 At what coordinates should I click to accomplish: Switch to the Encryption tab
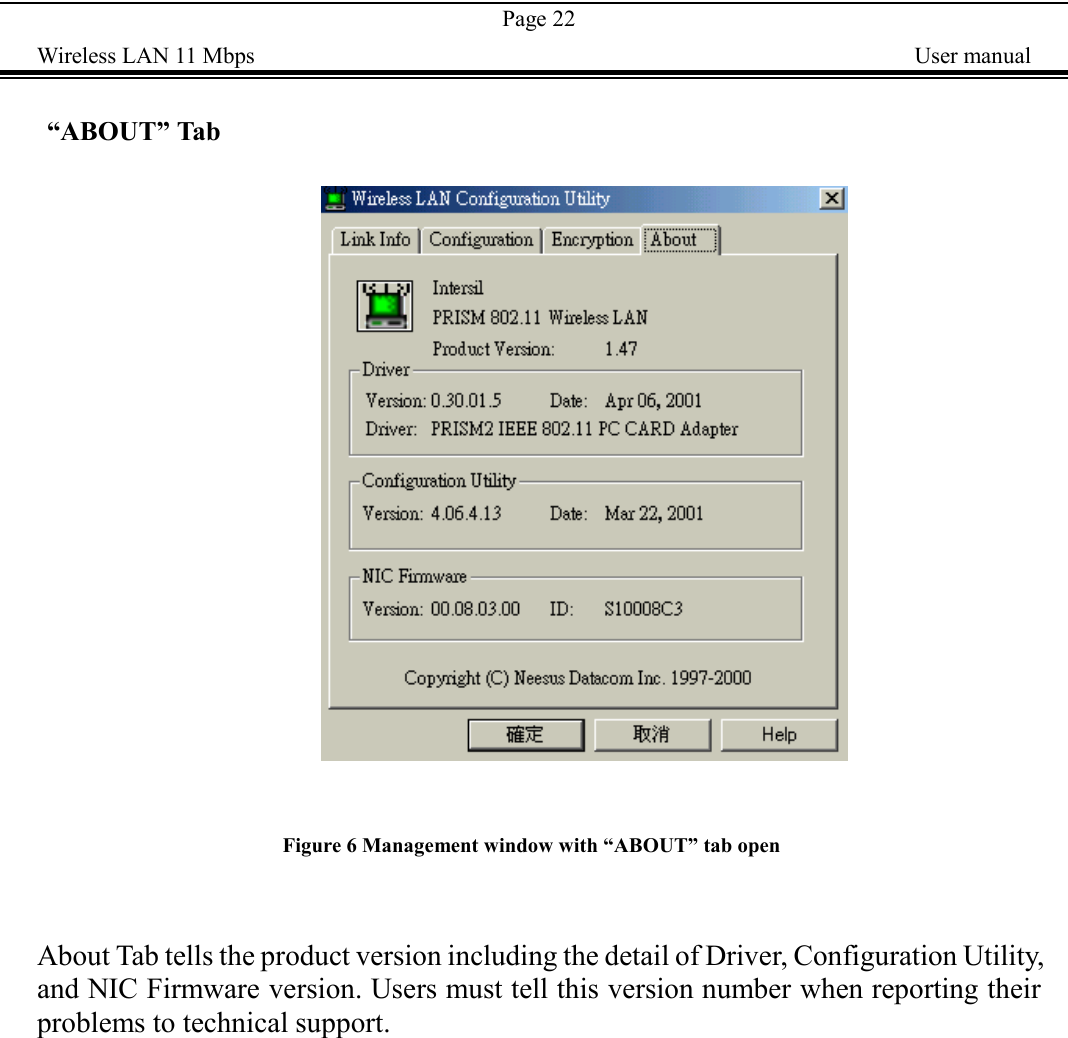(x=592, y=240)
